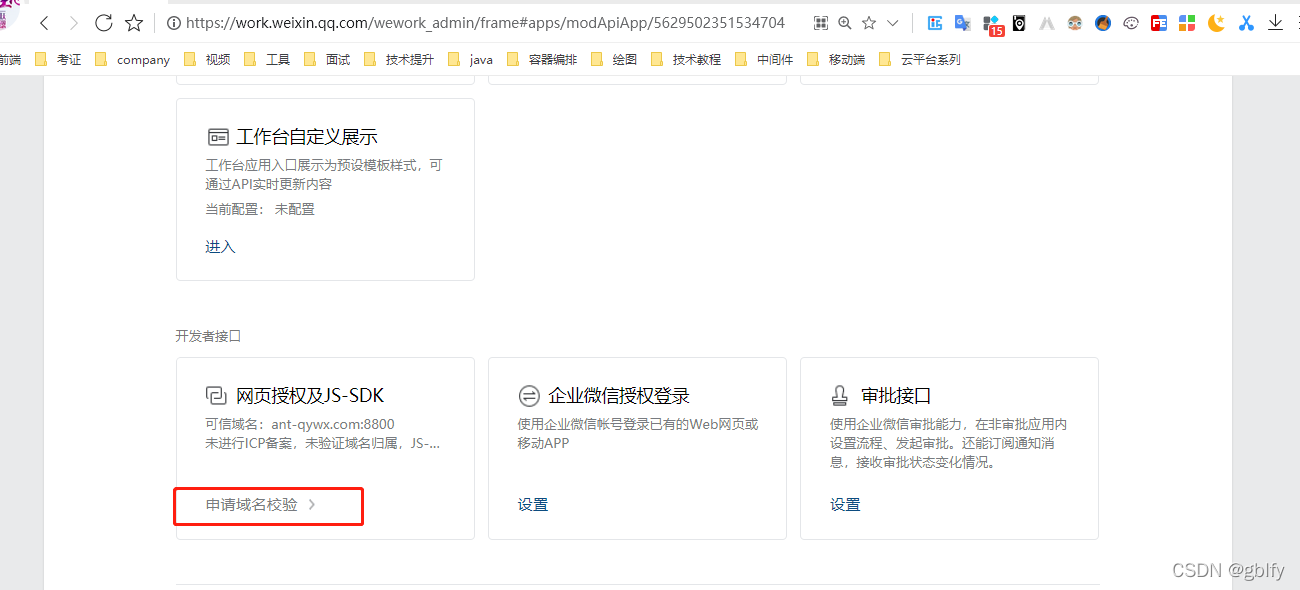Click the Google Translate extension icon
The image size is (1300, 590).
tap(961, 22)
